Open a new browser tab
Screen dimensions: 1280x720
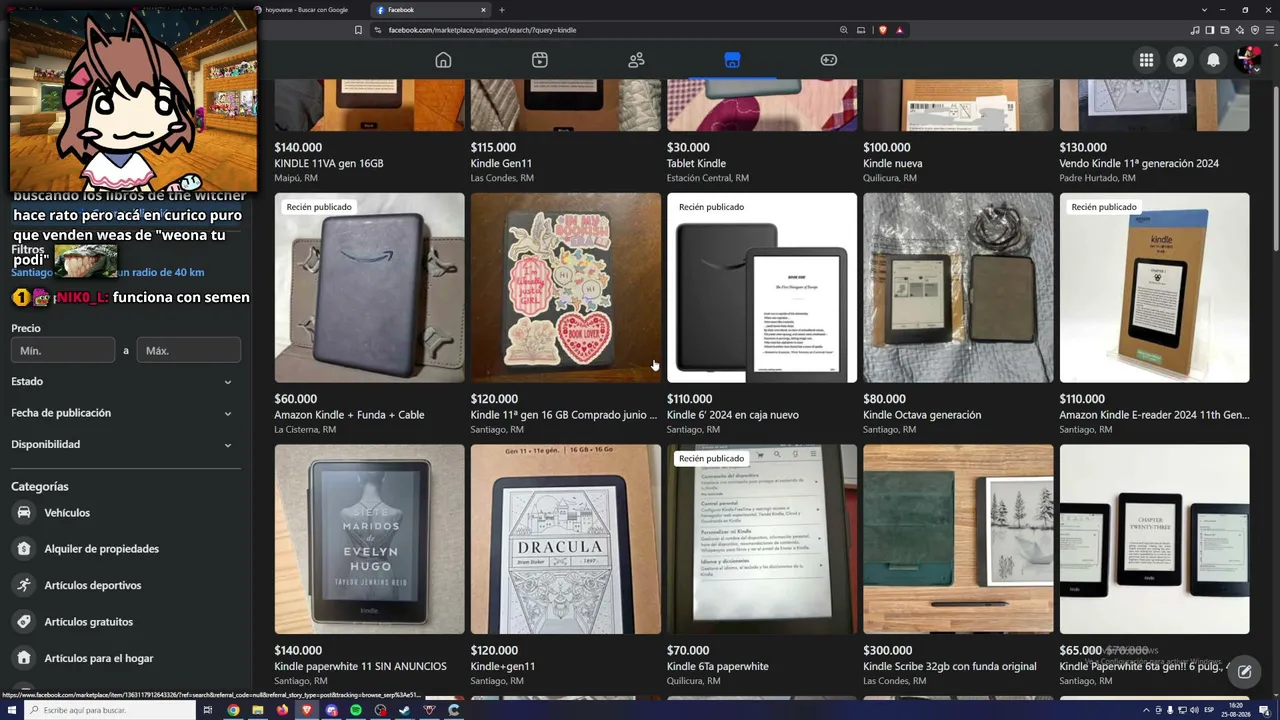click(502, 10)
